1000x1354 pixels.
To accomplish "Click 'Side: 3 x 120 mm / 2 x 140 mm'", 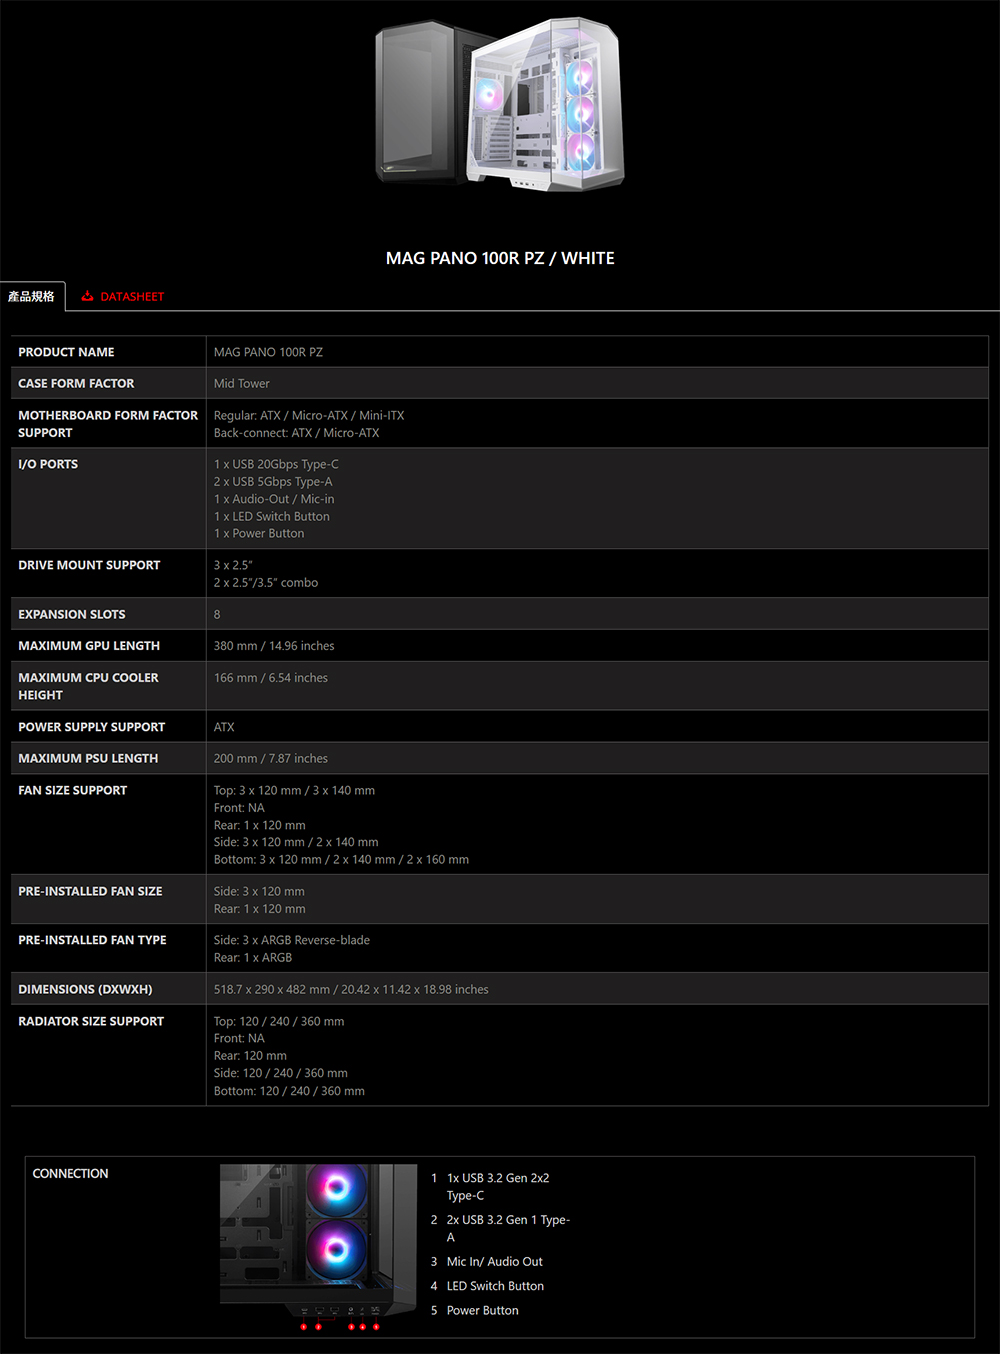I will point(296,843).
